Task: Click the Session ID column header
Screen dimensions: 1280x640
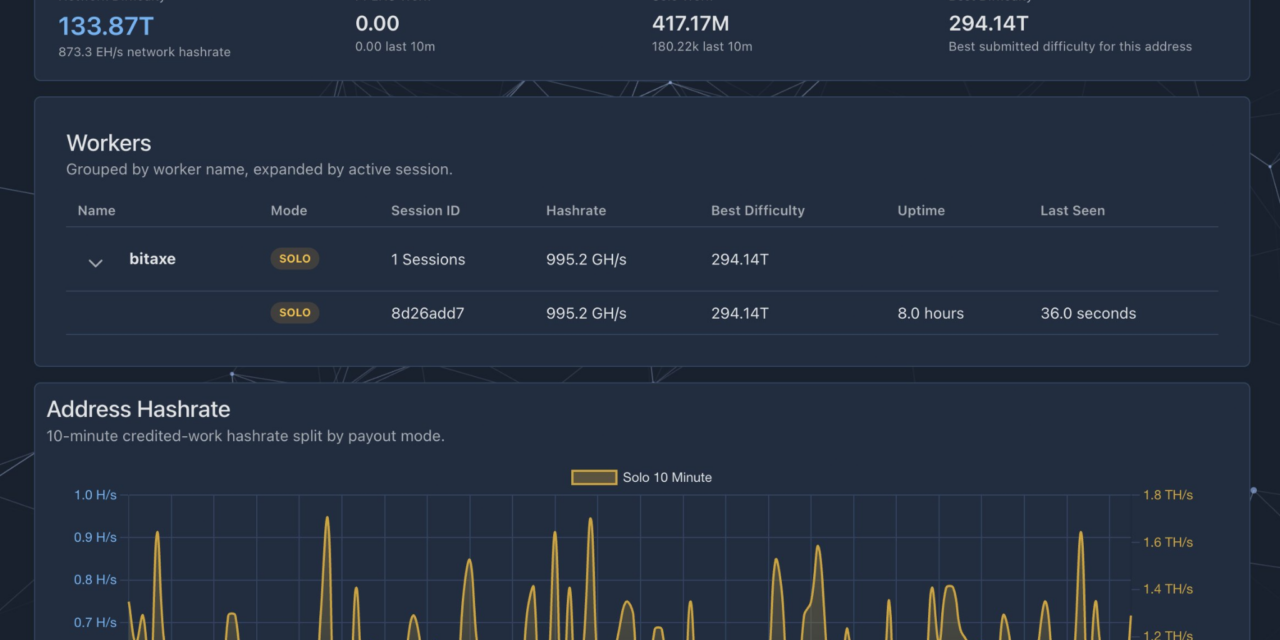Action: [425, 211]
